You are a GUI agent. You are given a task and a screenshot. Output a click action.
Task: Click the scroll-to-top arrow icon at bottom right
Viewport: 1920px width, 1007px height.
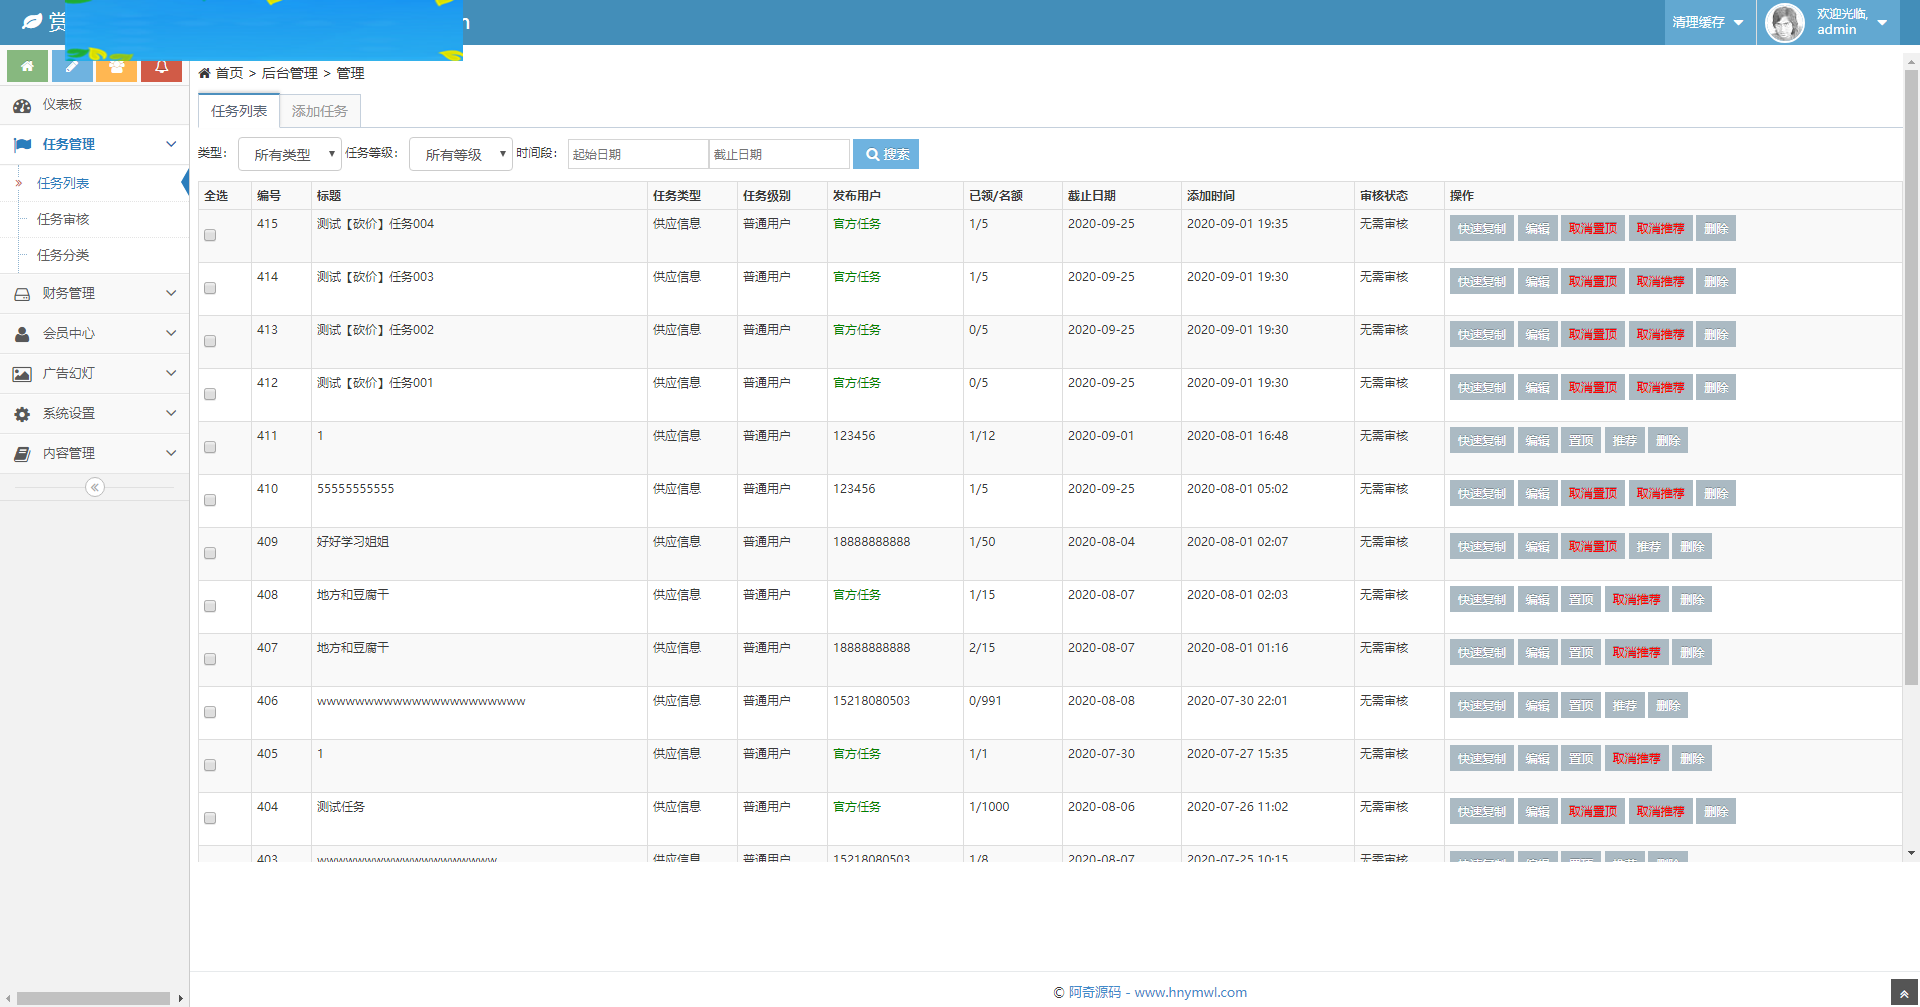[x=1904, y=993]
